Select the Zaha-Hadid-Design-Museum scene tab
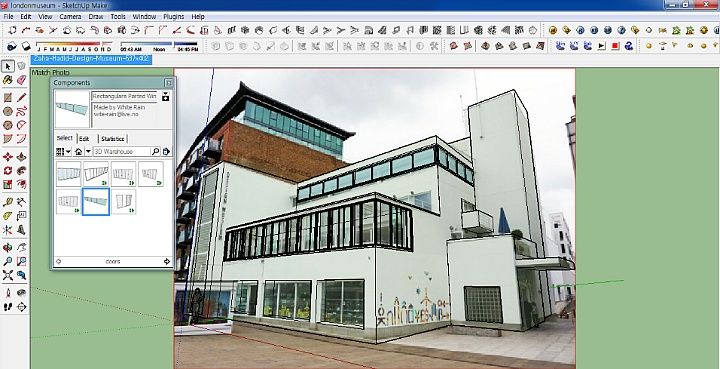 pos(91,59)
